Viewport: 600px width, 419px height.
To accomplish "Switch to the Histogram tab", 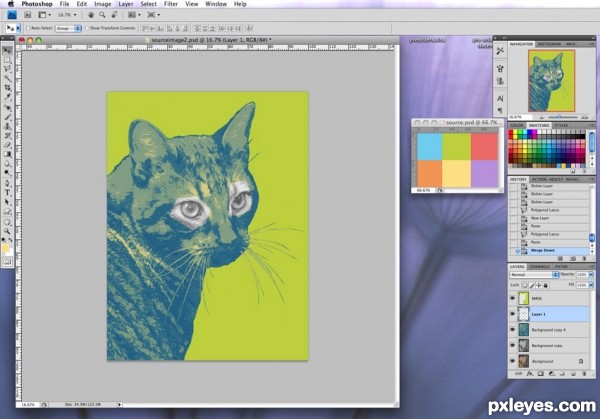I will point(549,44).
